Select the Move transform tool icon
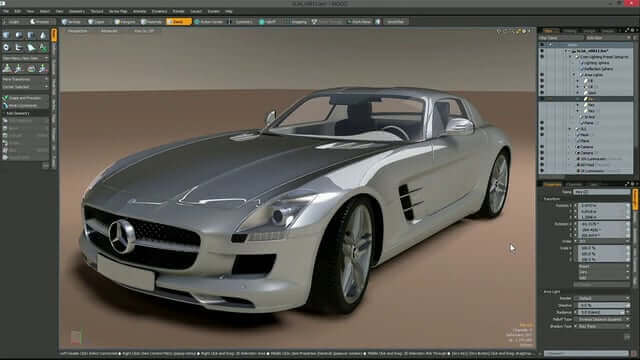Image resolution: width=640 pixels, height=360 pixels. point(7,68)
